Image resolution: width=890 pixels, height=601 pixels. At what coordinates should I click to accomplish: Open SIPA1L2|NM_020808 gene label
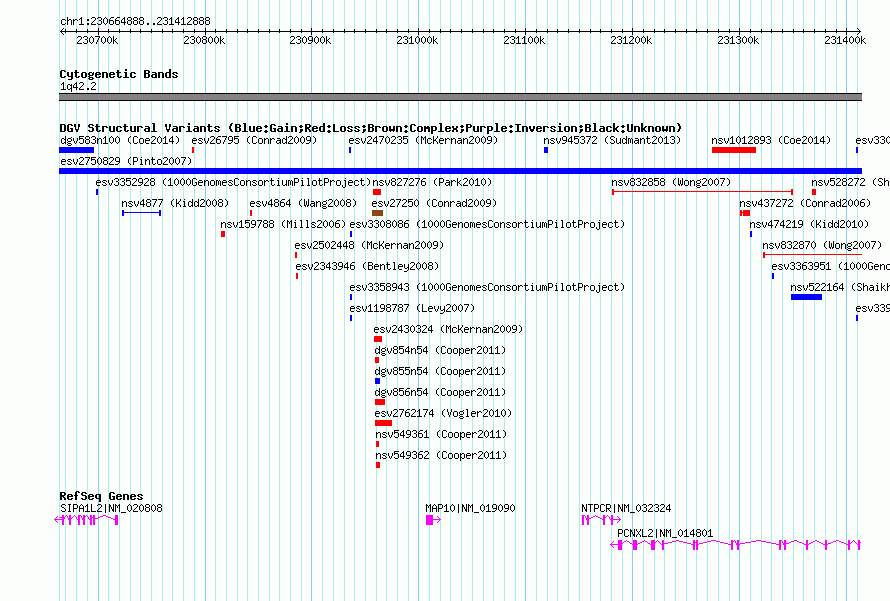tap(111, 508)
